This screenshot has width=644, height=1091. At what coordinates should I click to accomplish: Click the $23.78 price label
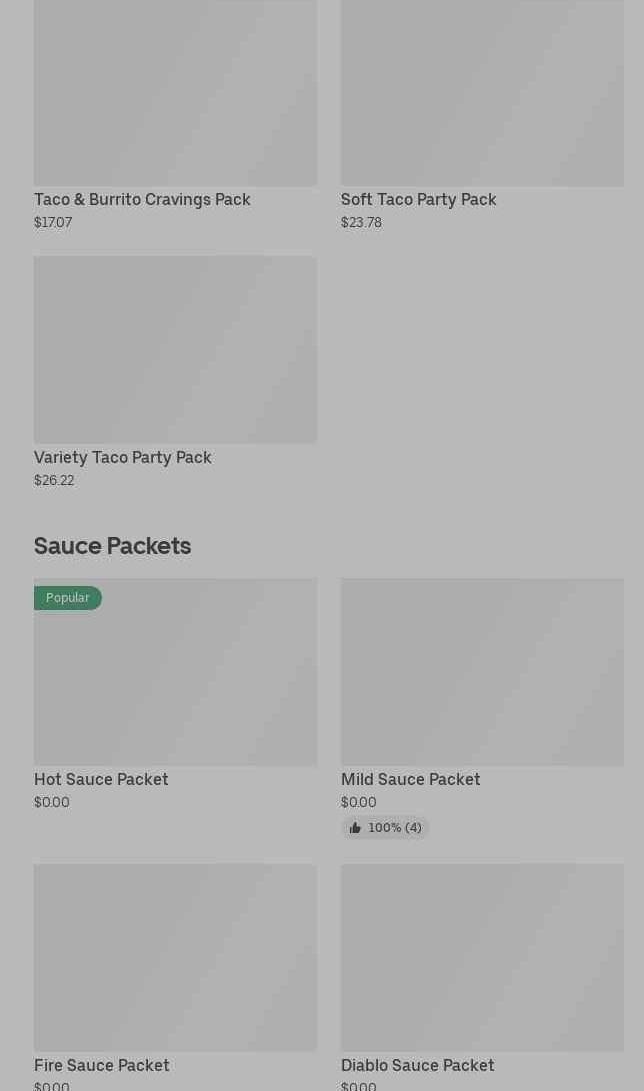click(x=361, y=223)
